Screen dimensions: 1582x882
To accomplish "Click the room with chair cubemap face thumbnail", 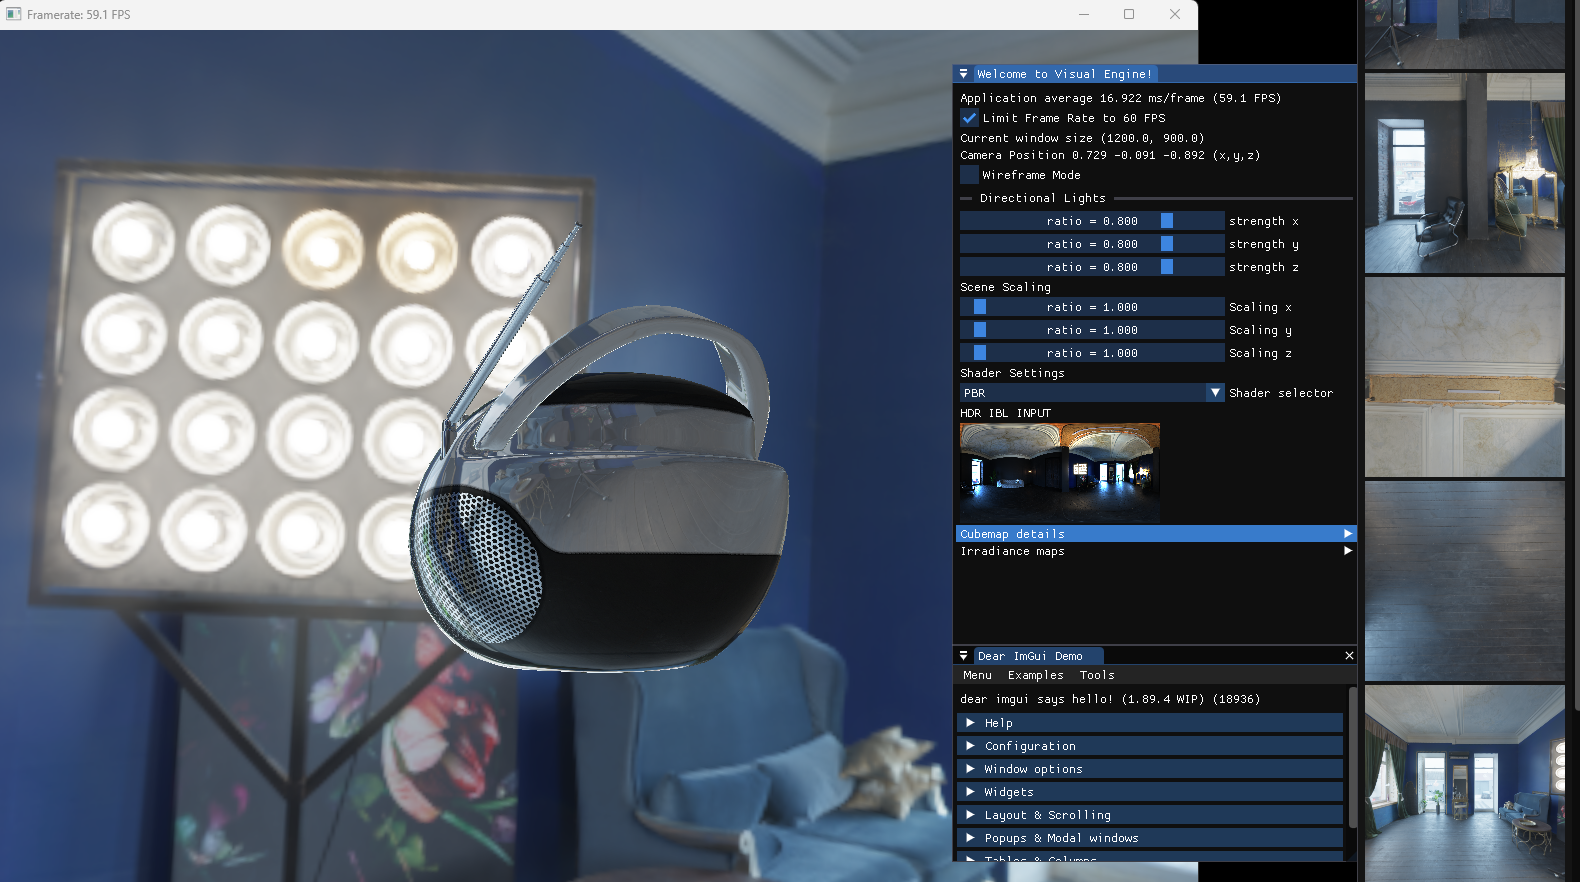I will tap(1465, 173).
